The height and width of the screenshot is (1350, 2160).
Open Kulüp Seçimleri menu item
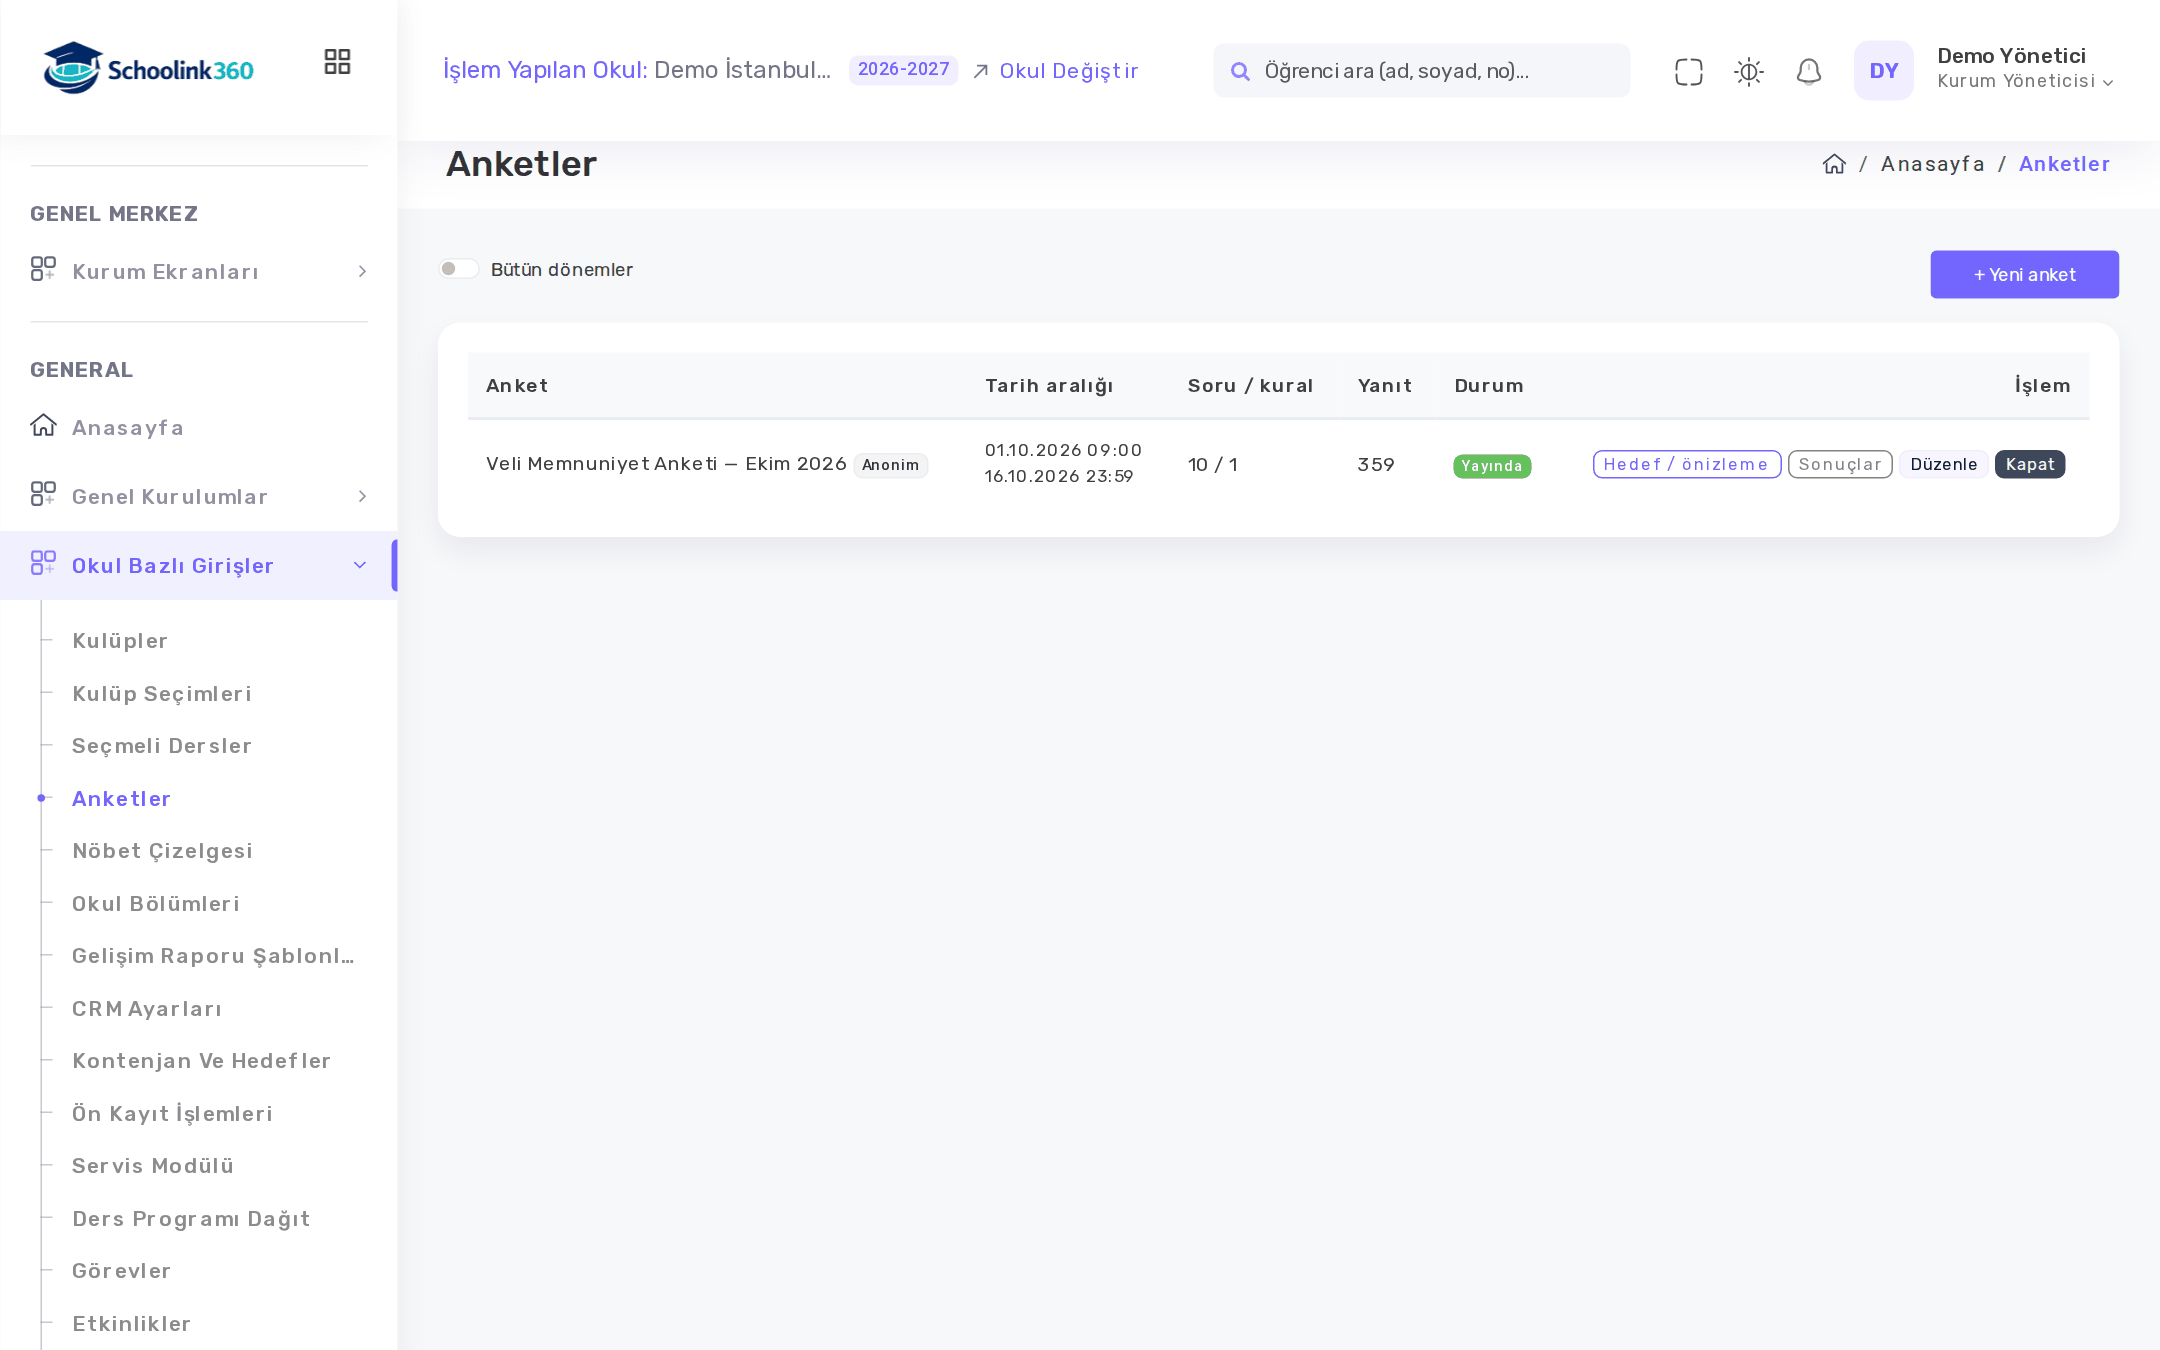(x=162, y=694)
